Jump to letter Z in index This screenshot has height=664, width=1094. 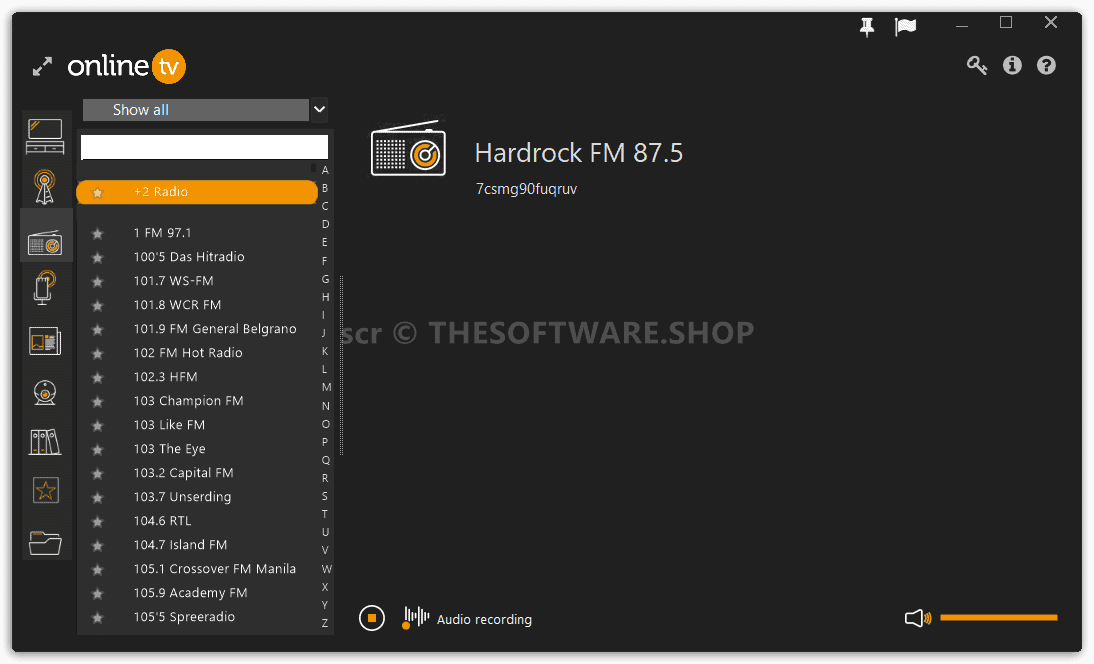pyautogui.click(x=325, y=623)
